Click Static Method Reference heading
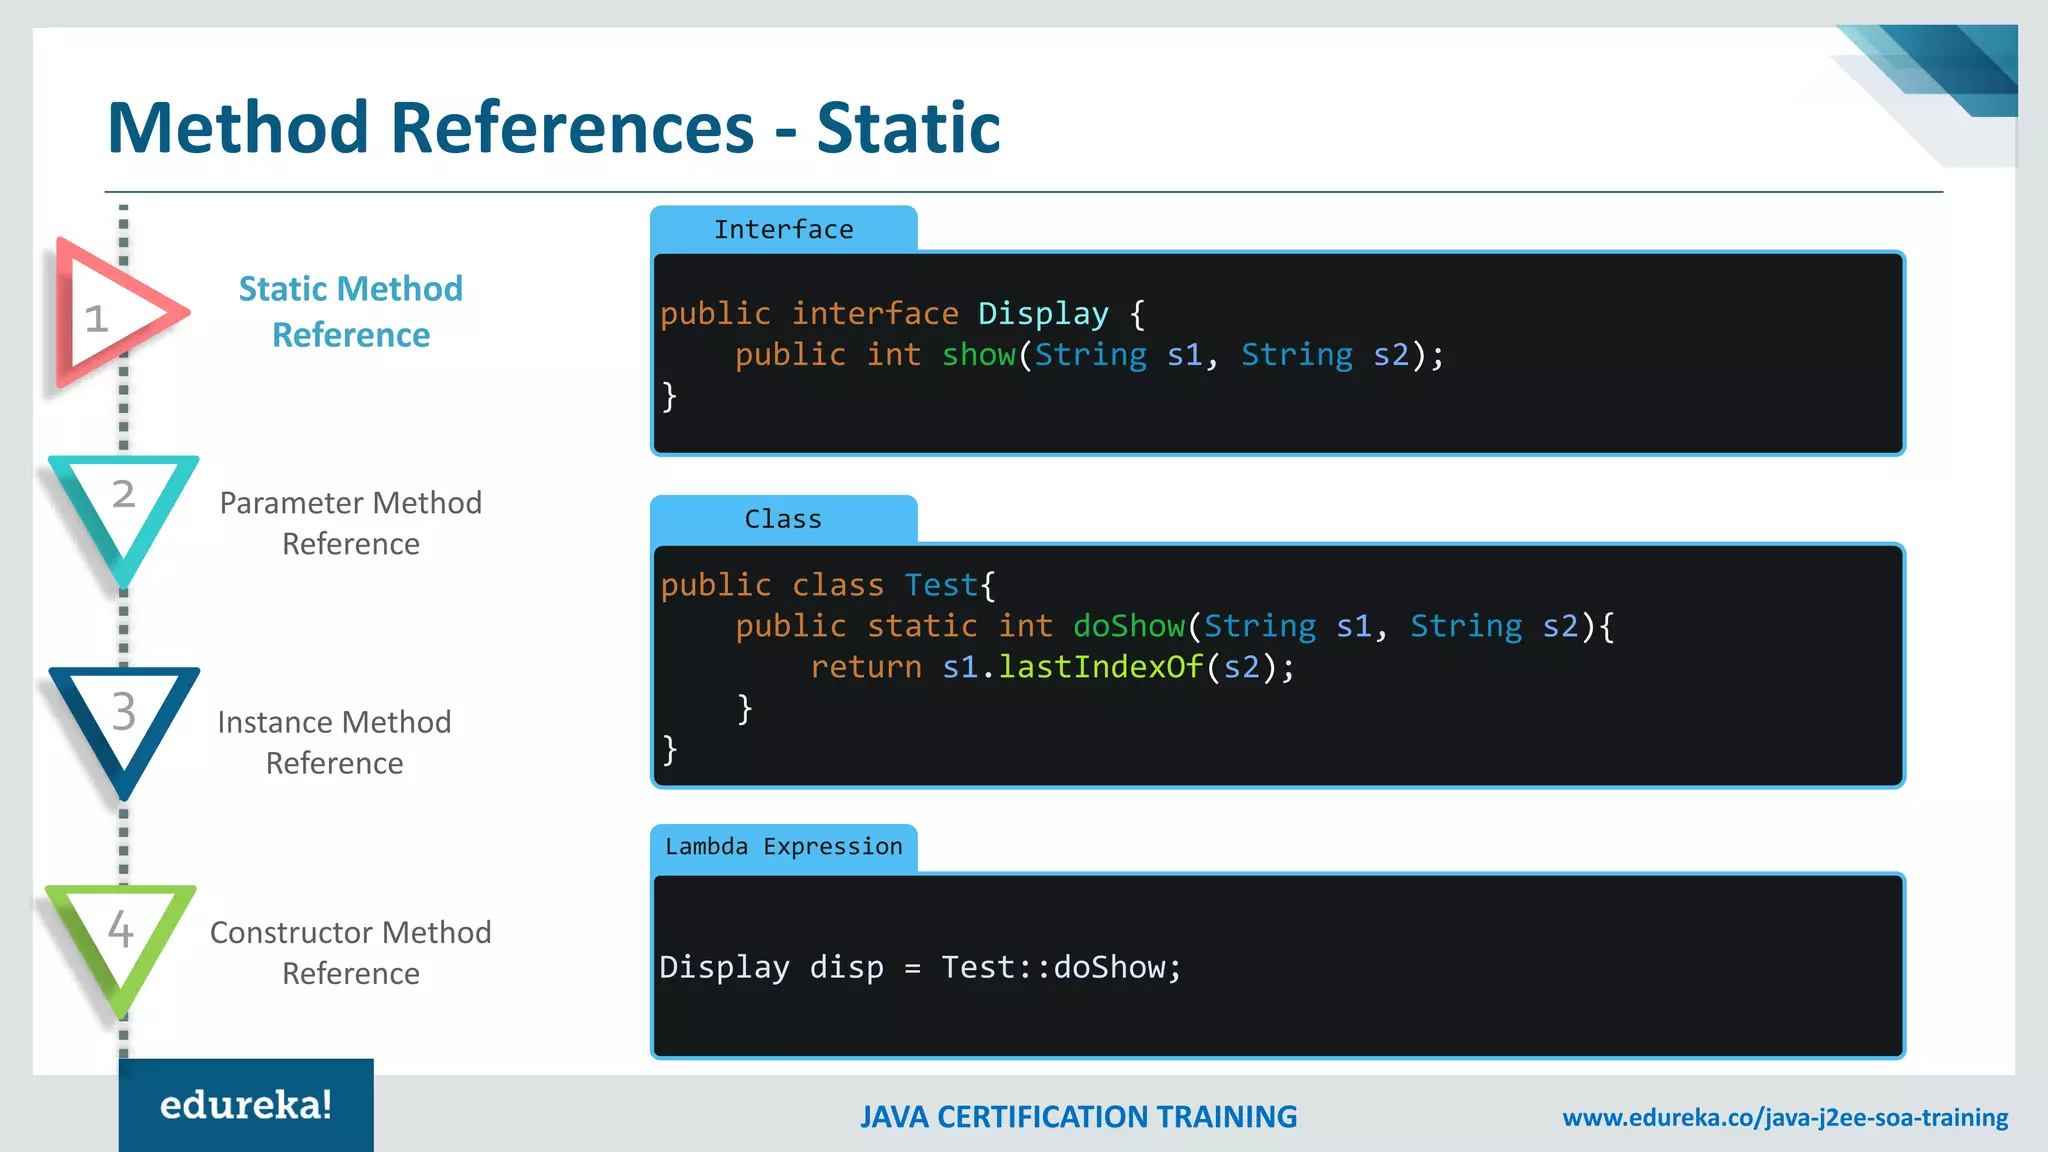This screenshot has height=1152, width=2048. (351, 311)
